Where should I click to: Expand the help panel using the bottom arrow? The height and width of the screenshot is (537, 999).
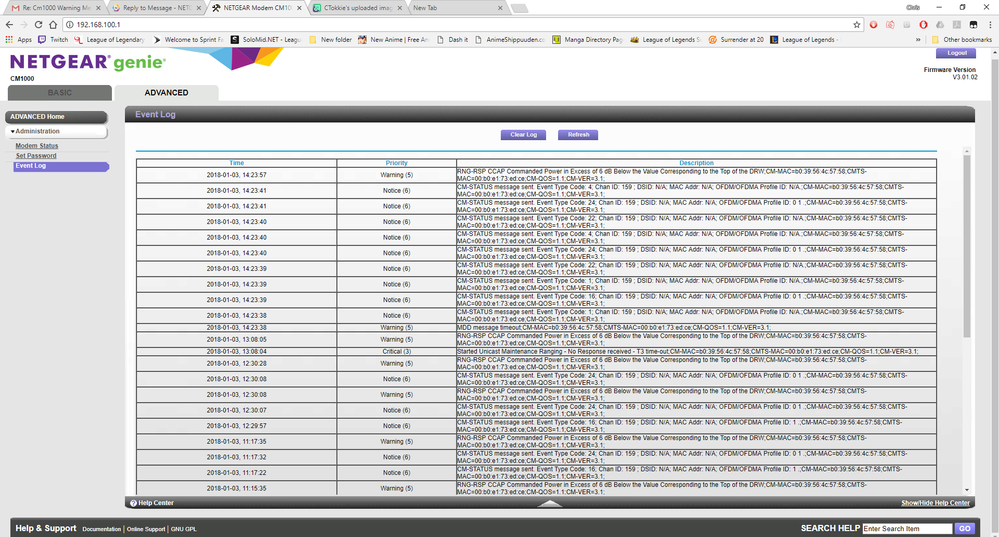click(x=550, y=503)
